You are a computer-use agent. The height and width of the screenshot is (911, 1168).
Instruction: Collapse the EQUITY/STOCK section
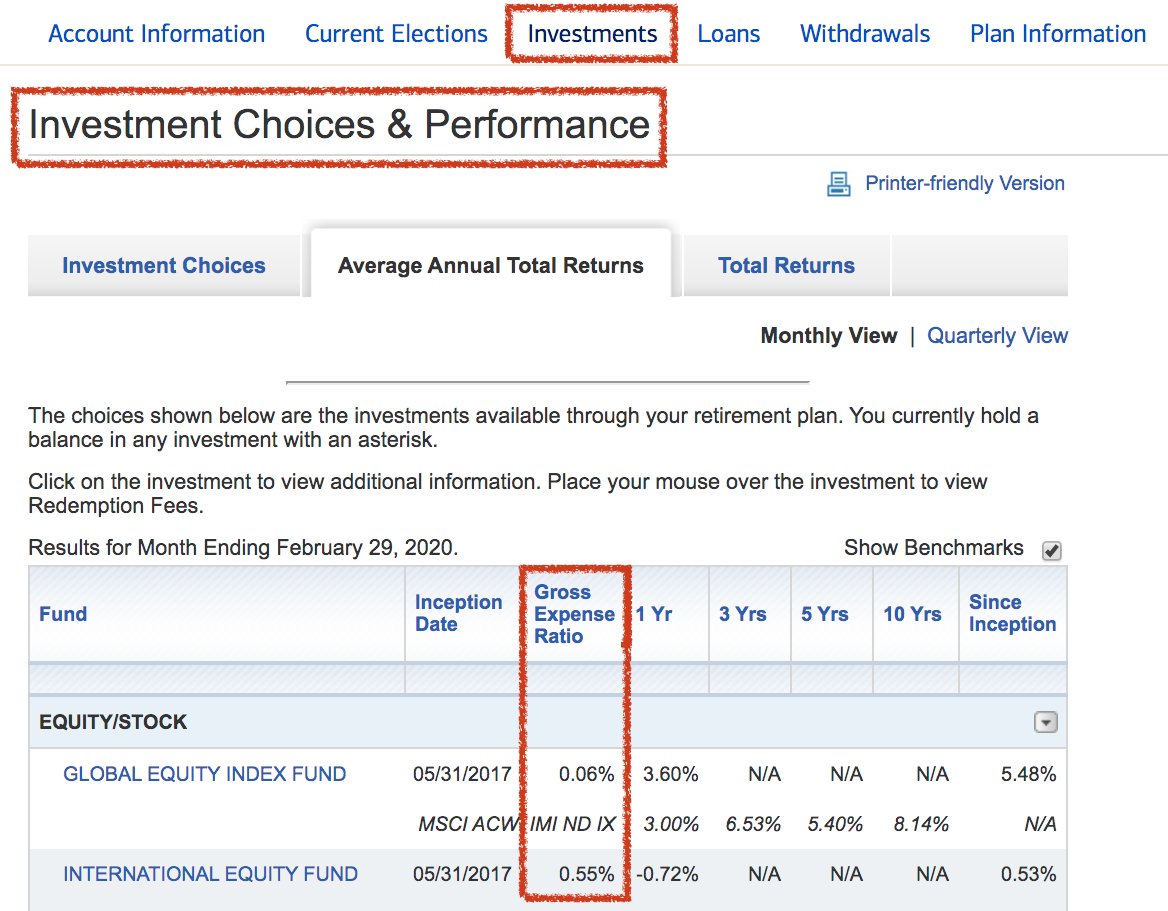click(x=1045, y=722)
